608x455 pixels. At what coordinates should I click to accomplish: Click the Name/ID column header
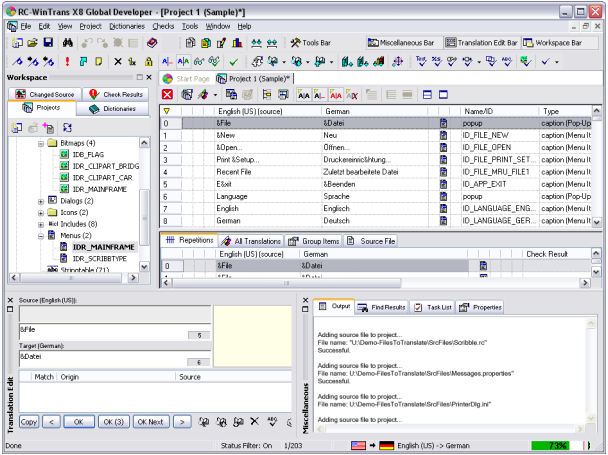click(499, 111)
